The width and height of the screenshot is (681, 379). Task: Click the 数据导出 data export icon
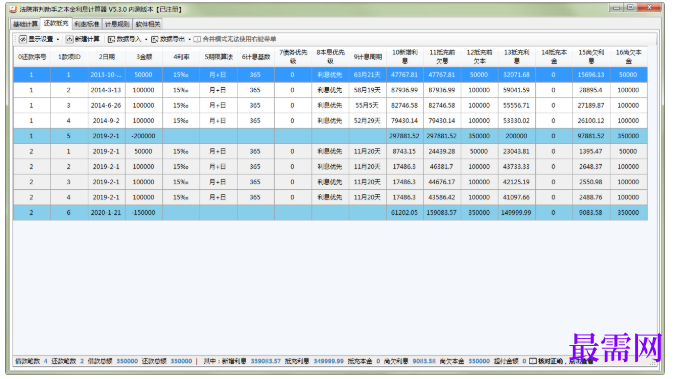[x=155, y=39]
